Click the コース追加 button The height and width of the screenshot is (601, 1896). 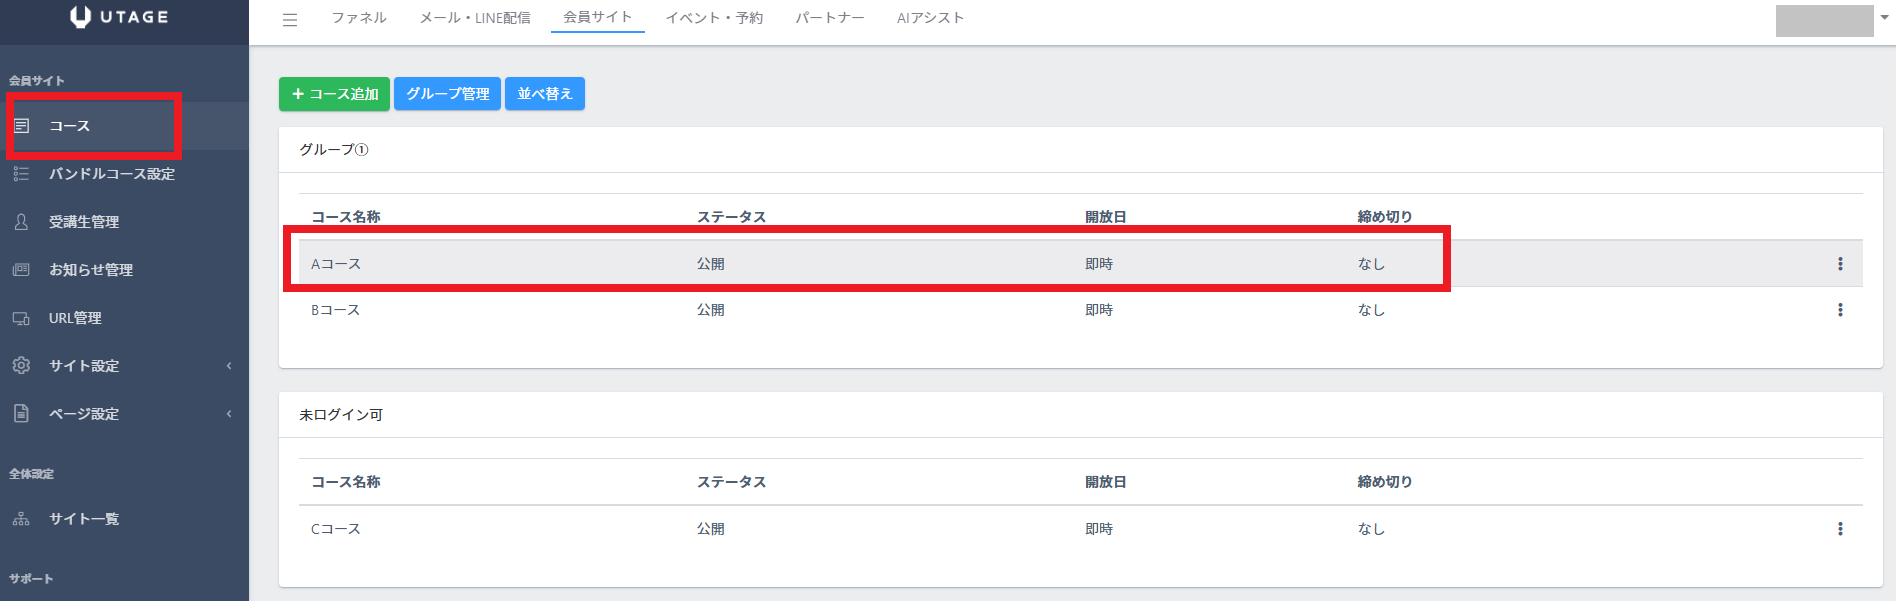point(335,94)
